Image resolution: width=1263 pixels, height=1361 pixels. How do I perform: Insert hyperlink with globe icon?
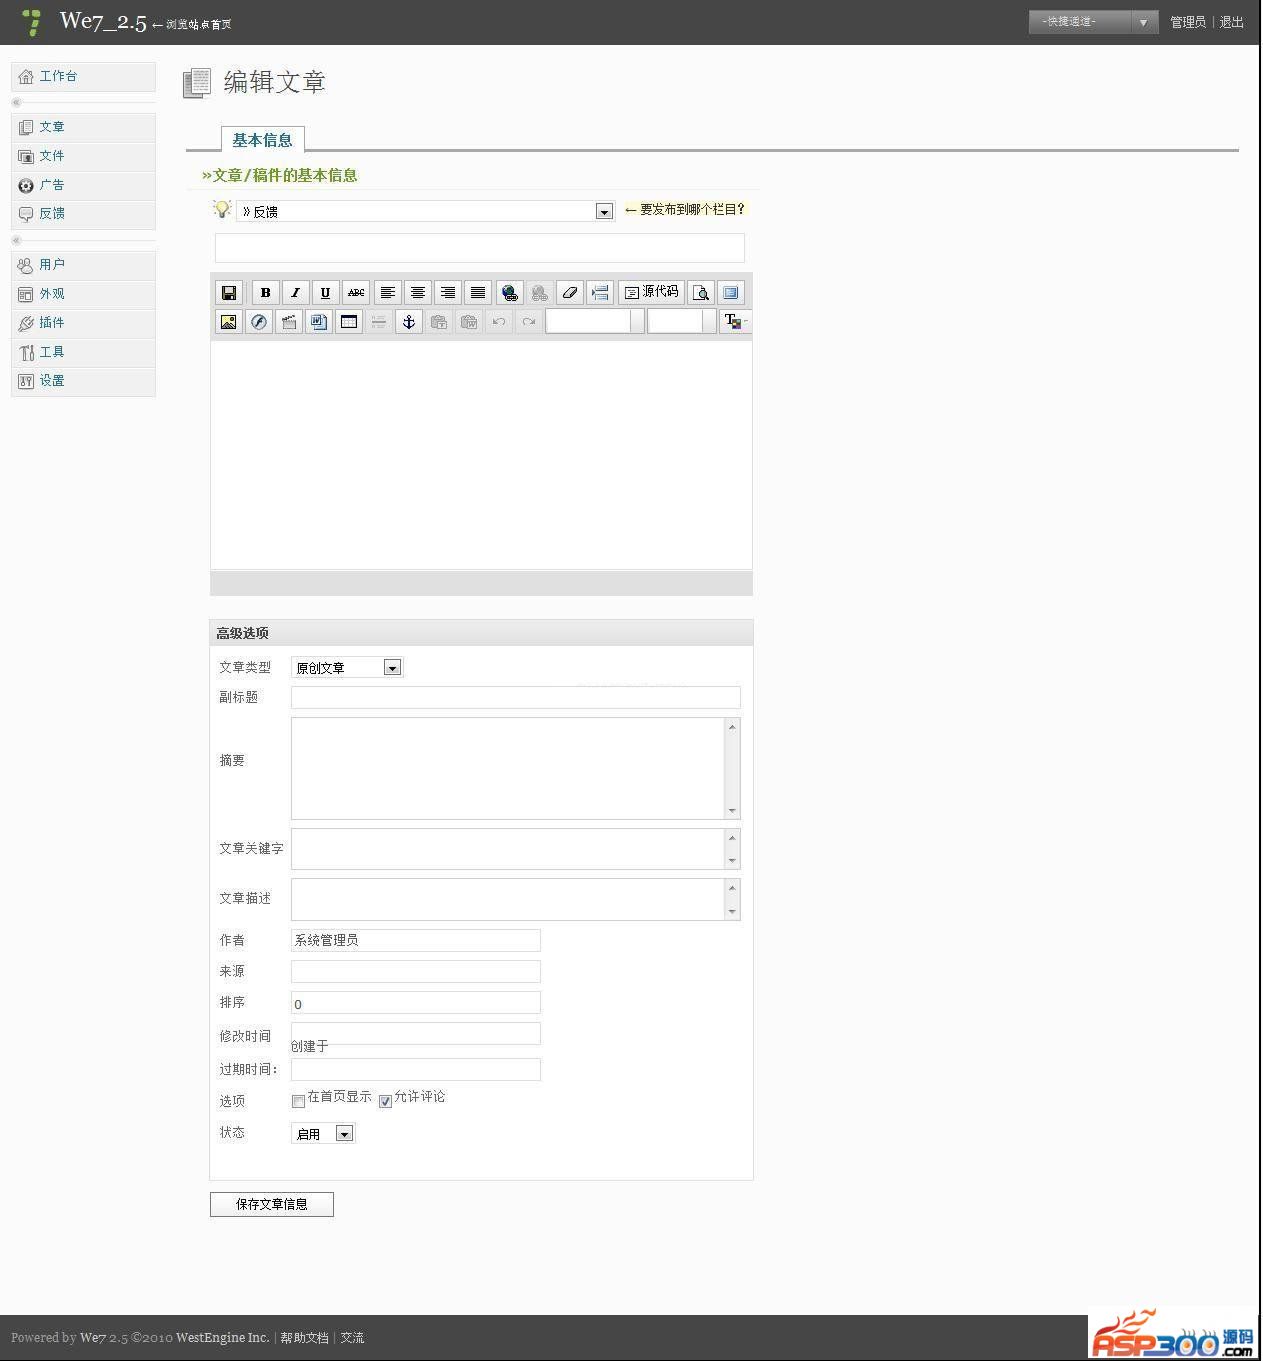(x=510, y=292)
